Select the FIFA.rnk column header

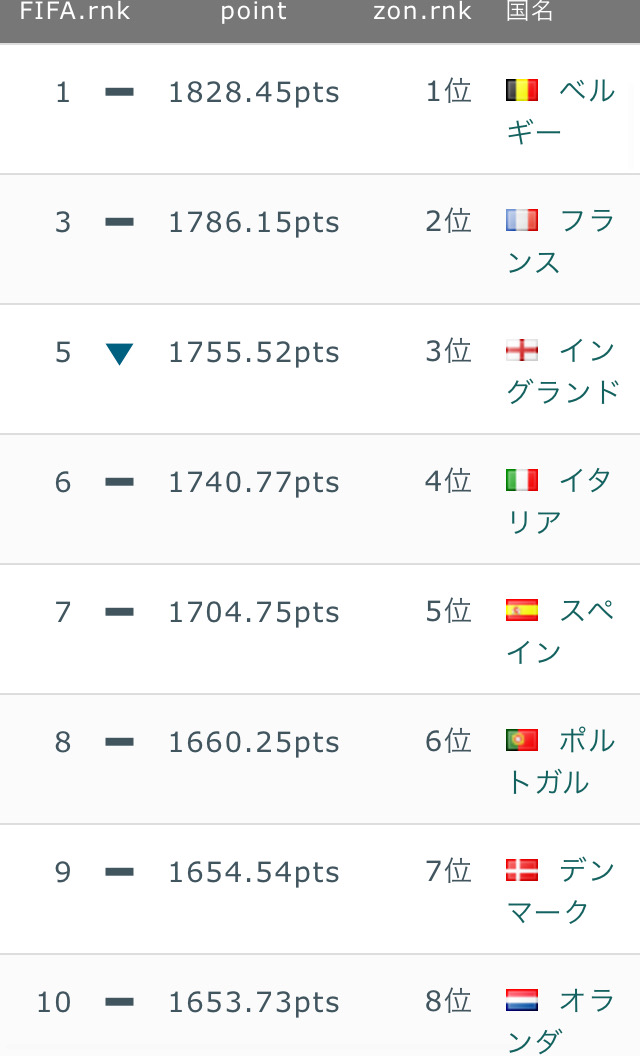click(75, 11)
